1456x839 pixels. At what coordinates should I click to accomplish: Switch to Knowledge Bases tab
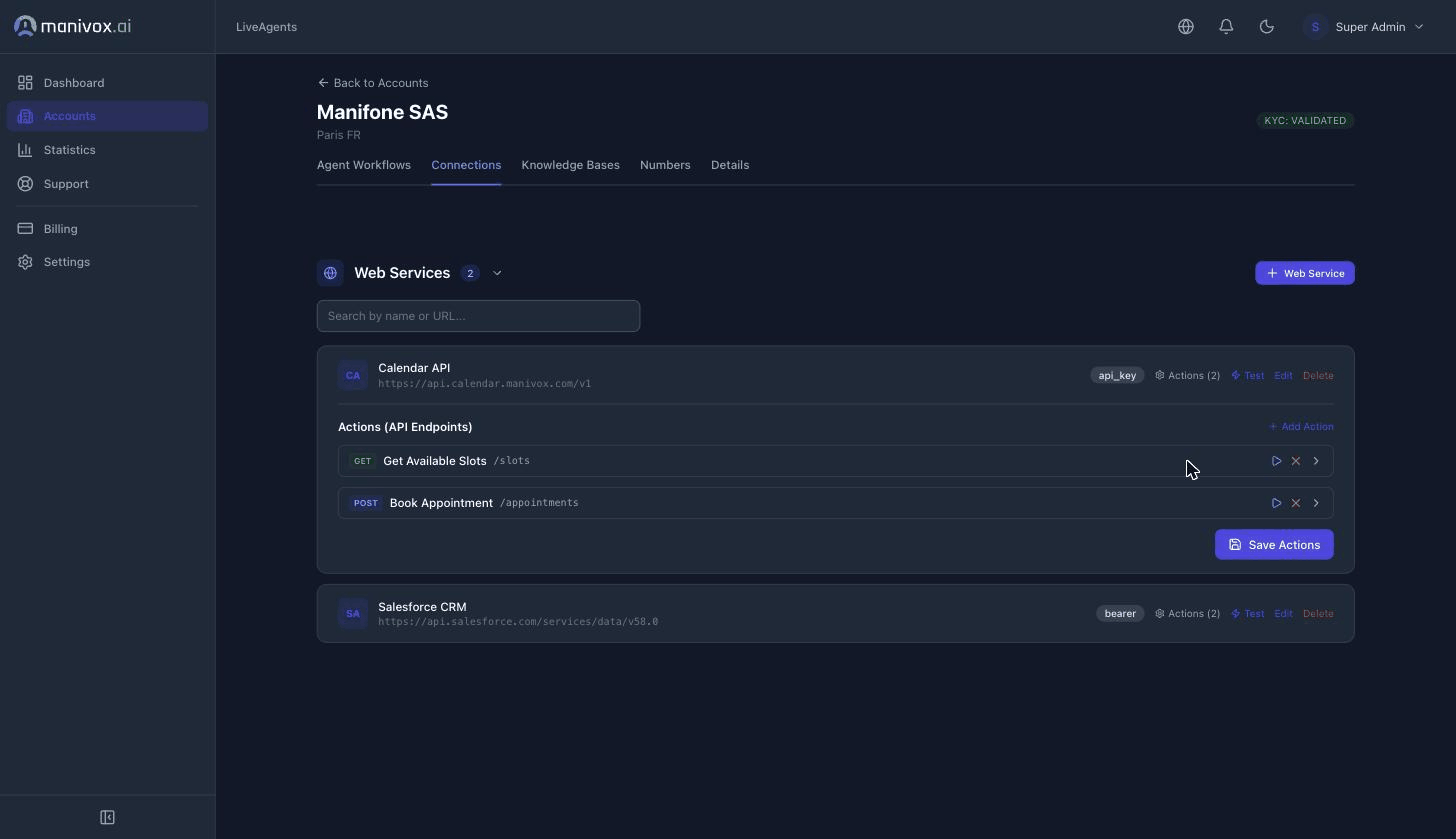[570, 165]
